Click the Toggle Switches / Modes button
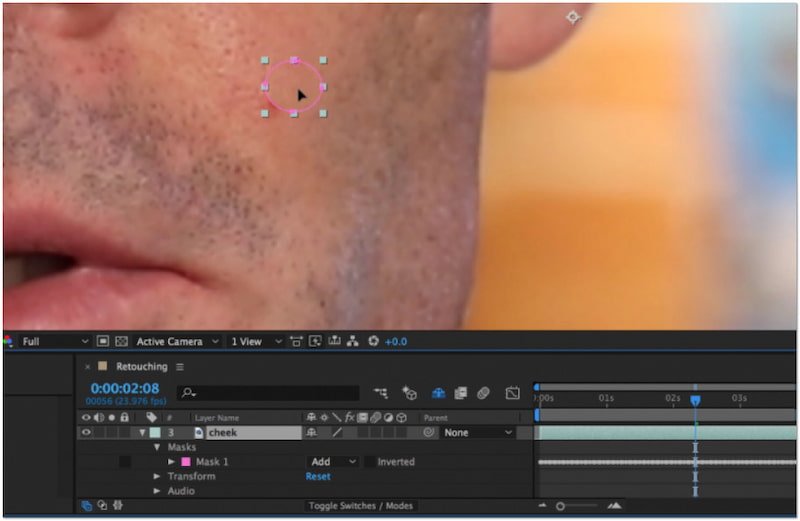 (x=362, y=506)
